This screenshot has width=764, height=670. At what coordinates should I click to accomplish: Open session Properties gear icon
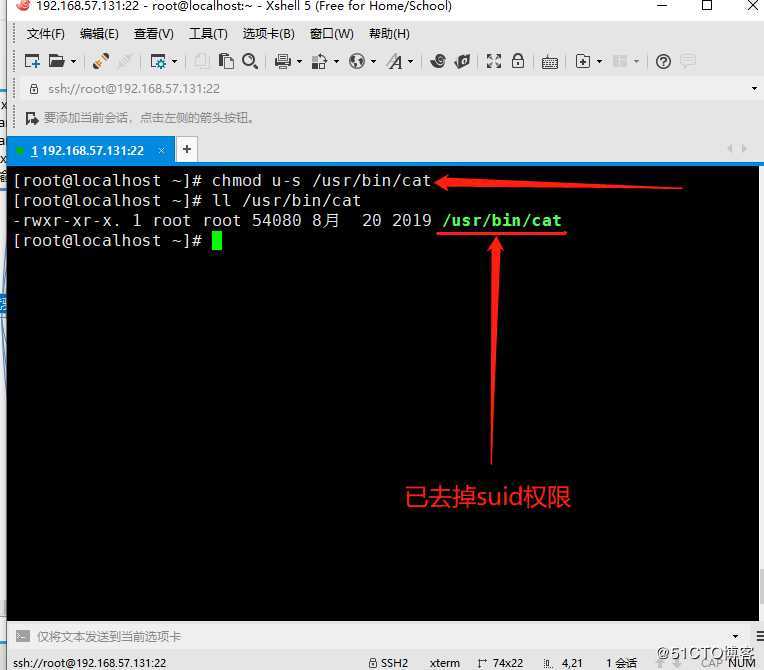158,61
